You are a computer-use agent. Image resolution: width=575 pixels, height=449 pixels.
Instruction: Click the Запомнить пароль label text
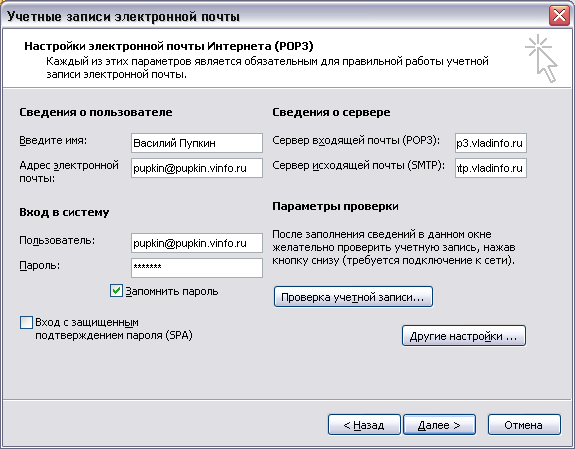pos(172,291)
